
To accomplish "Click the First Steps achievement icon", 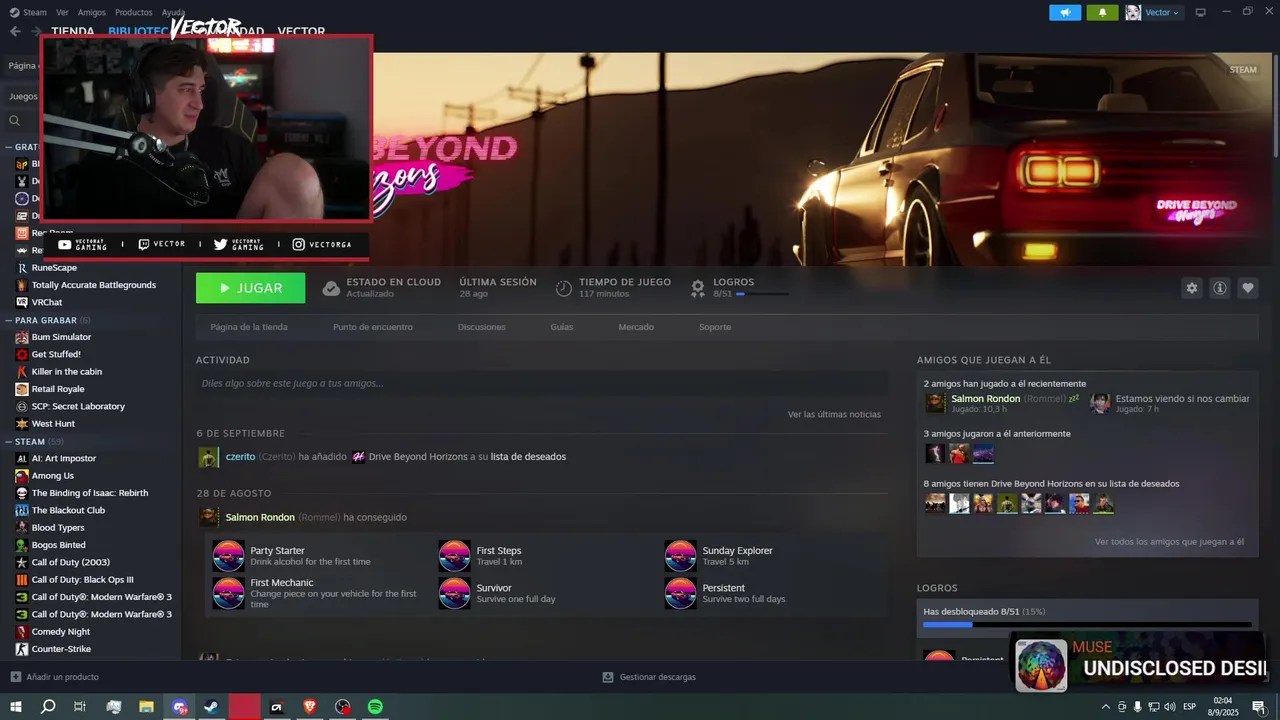I will pyautogui.click(x=454, y=556).
